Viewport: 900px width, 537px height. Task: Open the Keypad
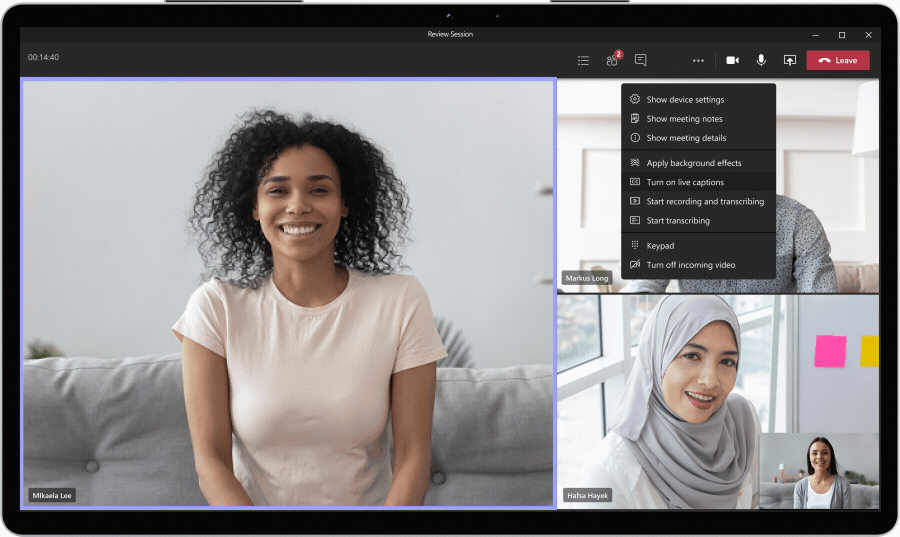coord(660,246)
